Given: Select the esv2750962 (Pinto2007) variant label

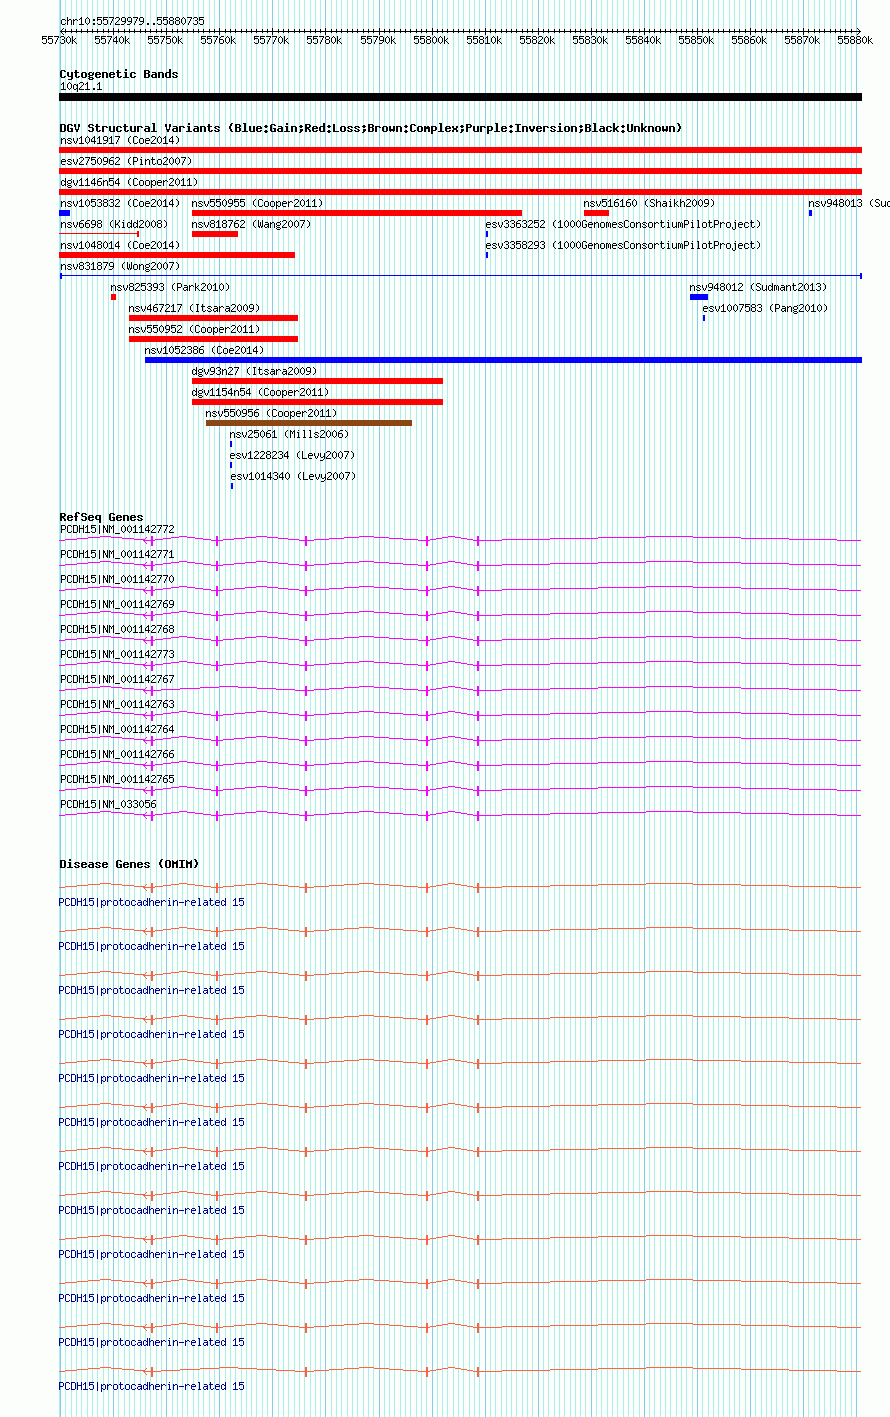Looking at the screenshot, I should [126, 161].
